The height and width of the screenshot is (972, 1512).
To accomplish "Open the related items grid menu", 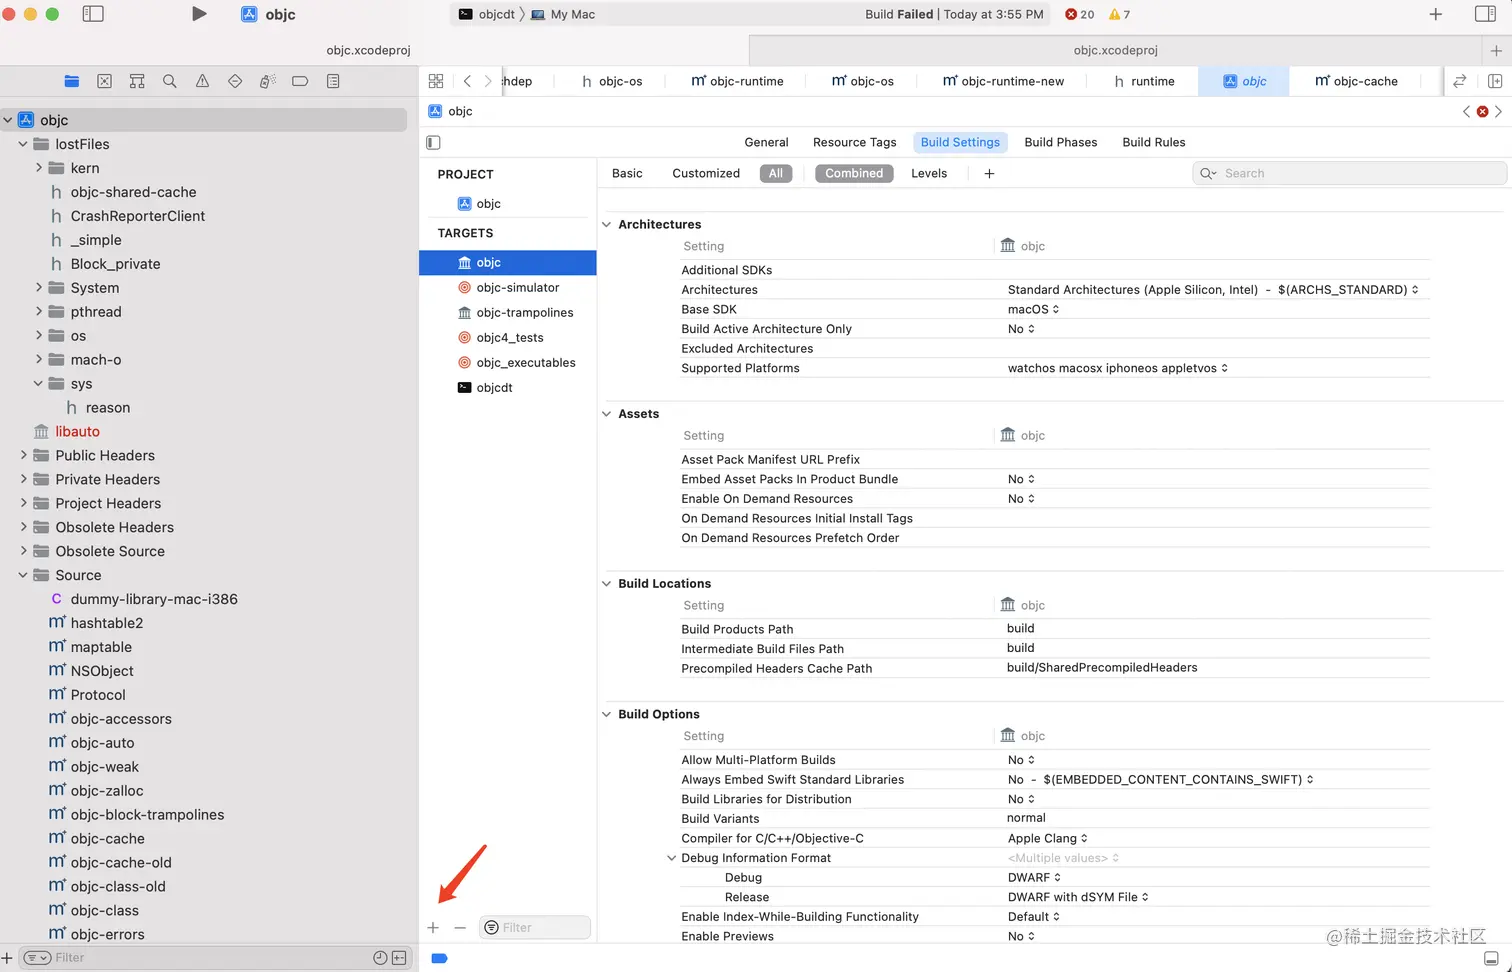I will (436, 81).
